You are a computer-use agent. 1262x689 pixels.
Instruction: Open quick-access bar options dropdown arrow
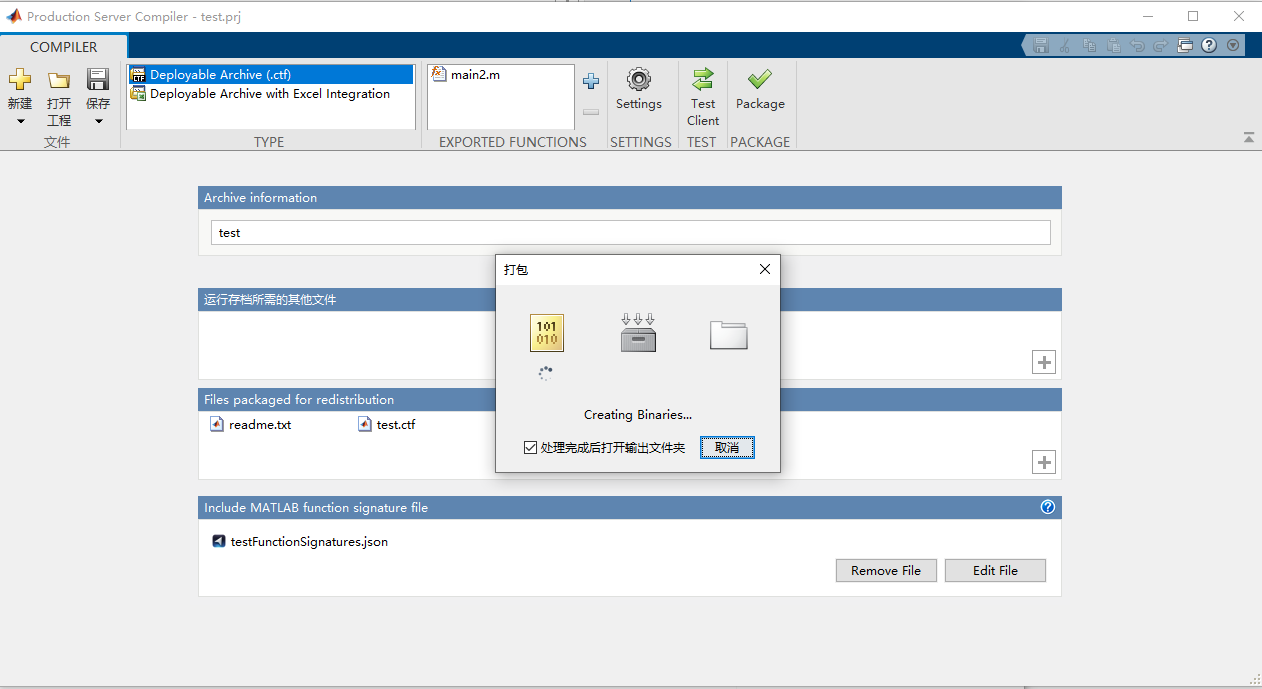pyautogui.click(x=1233, y=45)
